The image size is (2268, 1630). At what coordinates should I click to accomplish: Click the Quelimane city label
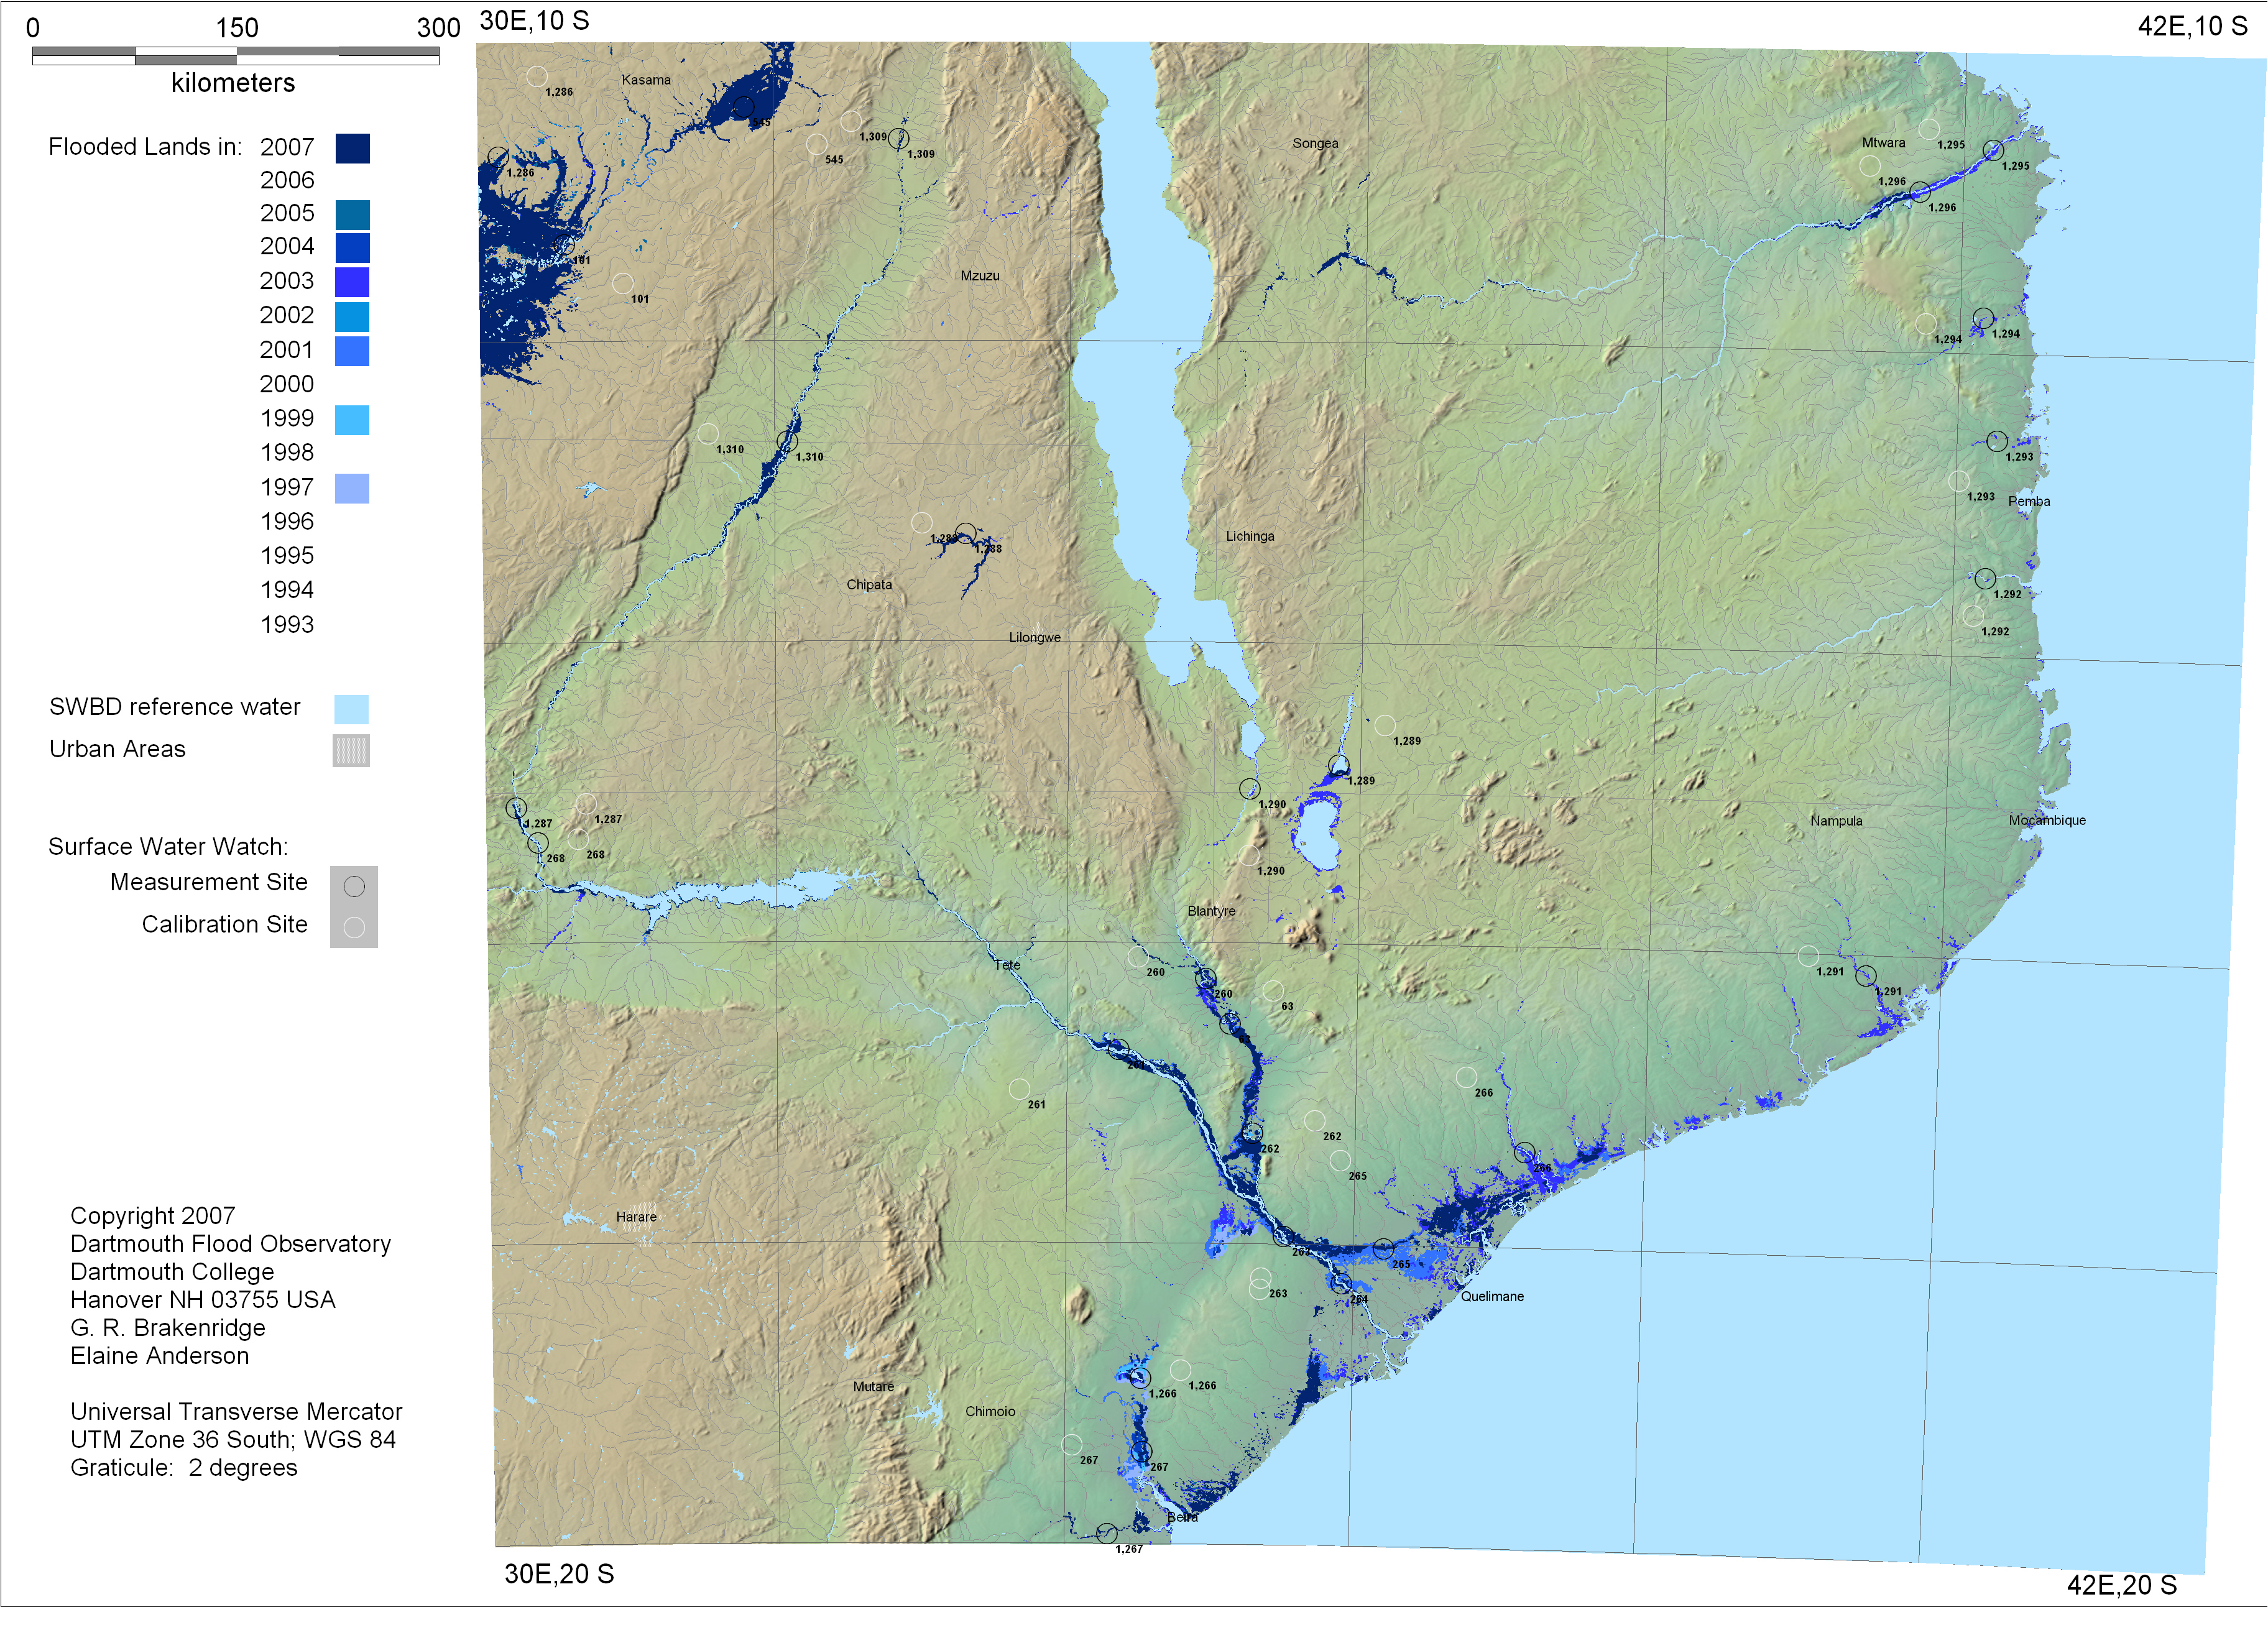[1492, 1296]
